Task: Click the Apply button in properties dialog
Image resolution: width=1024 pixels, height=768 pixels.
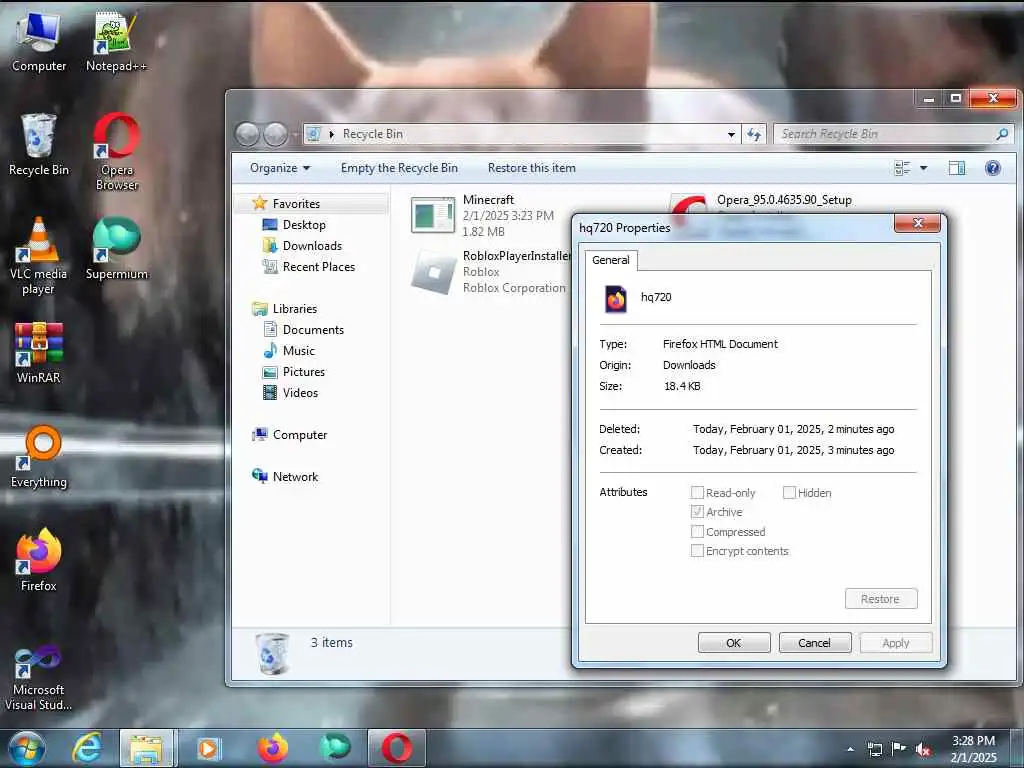Action: [x=895, y=643]
